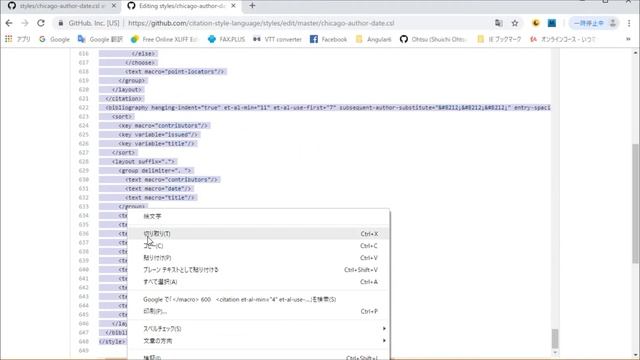Image resolution: width=640 pixels, height=360 pixels.
Task: Open IE bookmarks folder
Action: point(499,39)
